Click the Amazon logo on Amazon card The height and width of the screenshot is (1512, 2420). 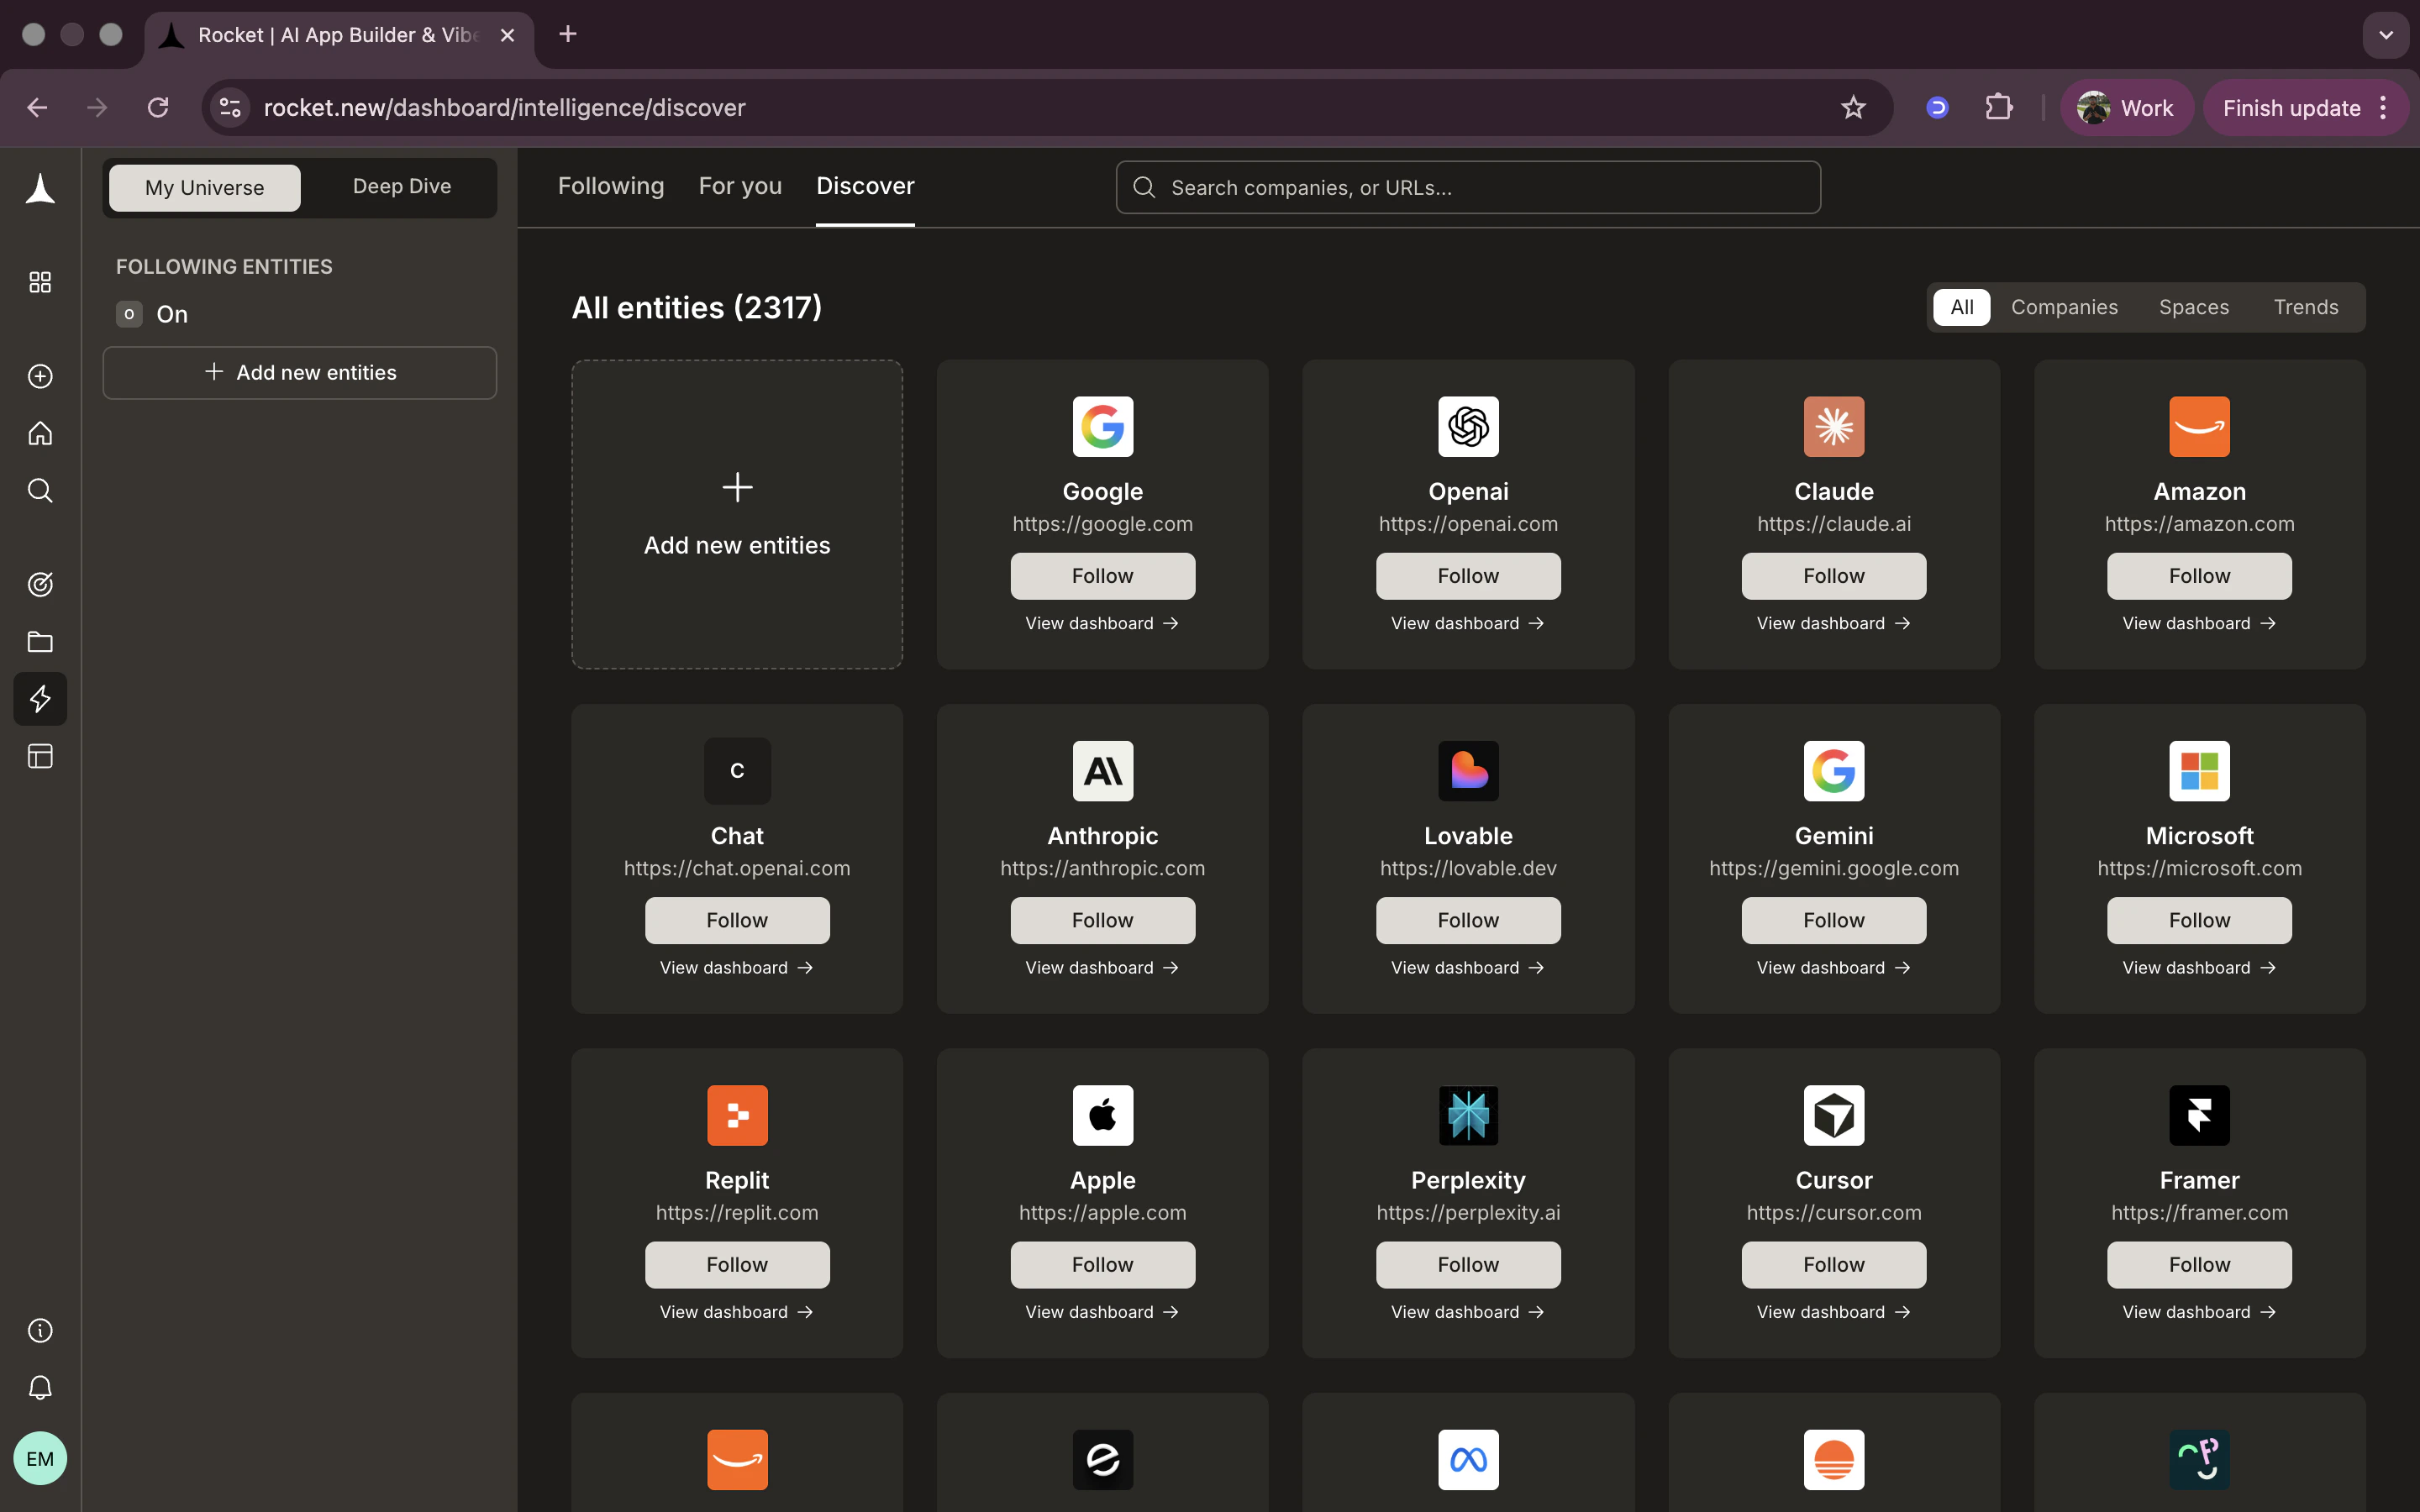point(2199,427)
